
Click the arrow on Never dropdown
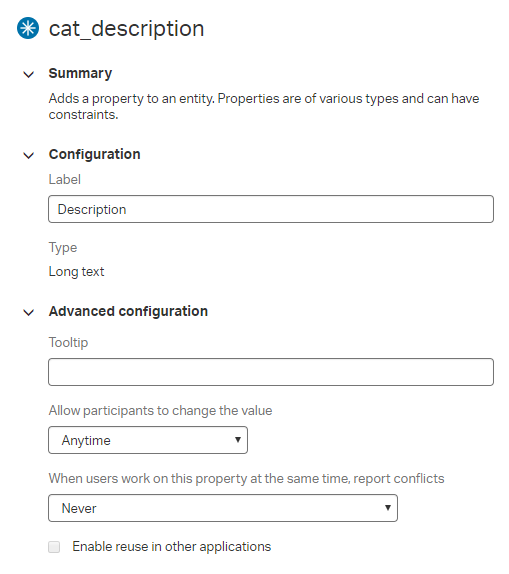[388, 507]
